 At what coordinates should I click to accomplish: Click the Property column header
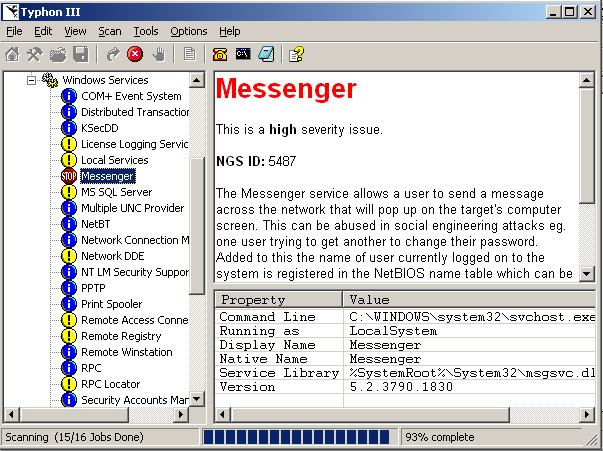point(279,300)
